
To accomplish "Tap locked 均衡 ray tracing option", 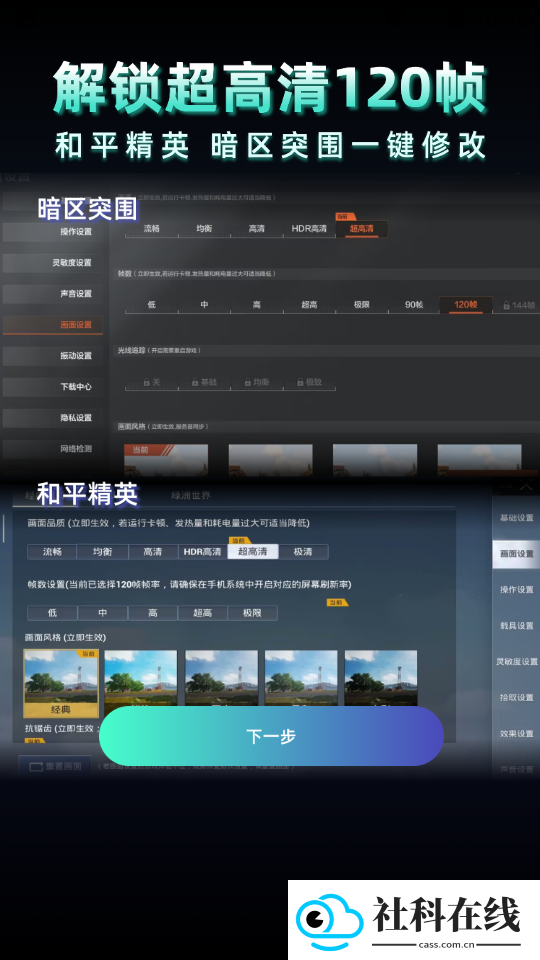I will [257, 382].
